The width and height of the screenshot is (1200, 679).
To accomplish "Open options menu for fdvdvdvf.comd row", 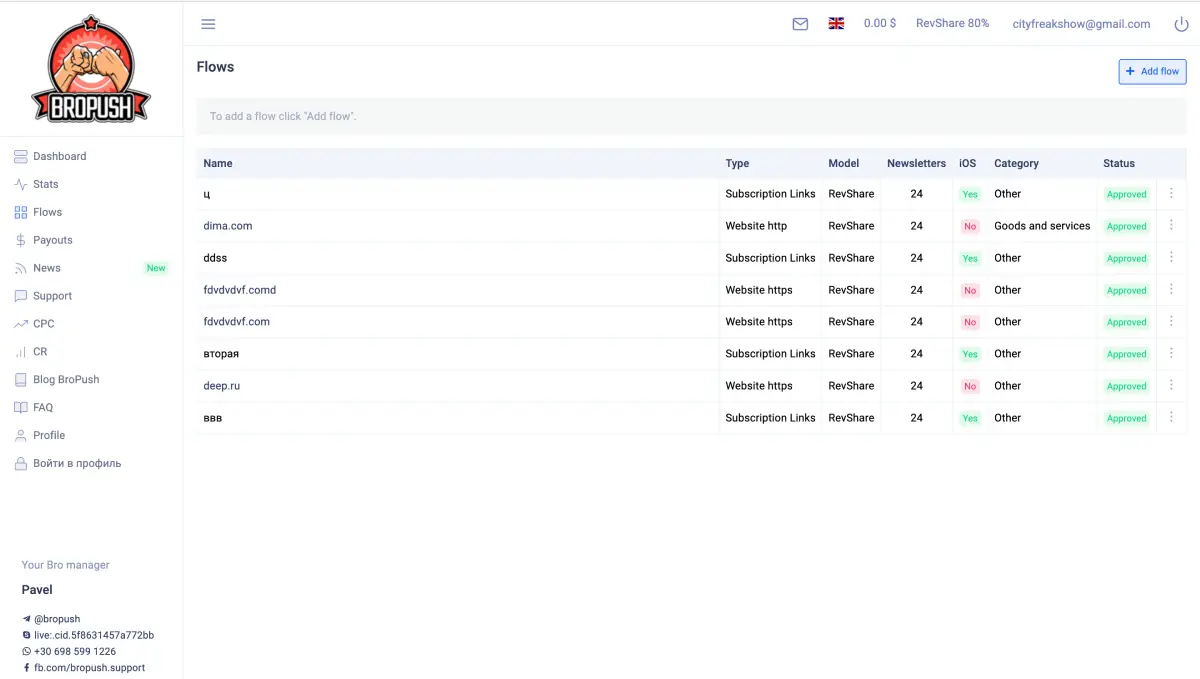I will click(1171, 289).
